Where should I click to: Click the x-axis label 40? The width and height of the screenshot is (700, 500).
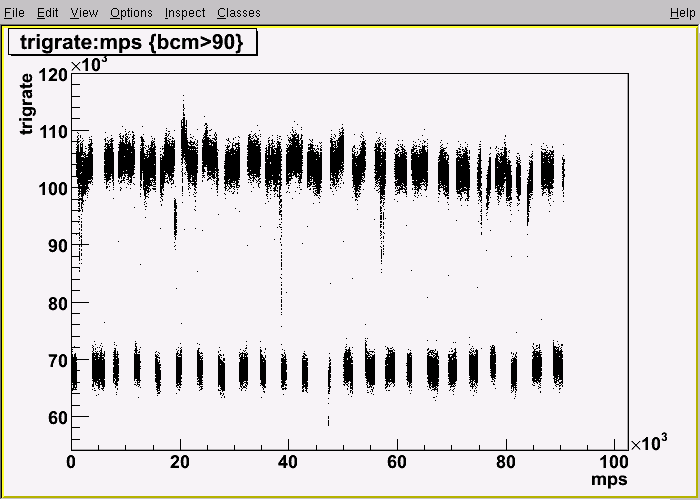coord(288,462)
